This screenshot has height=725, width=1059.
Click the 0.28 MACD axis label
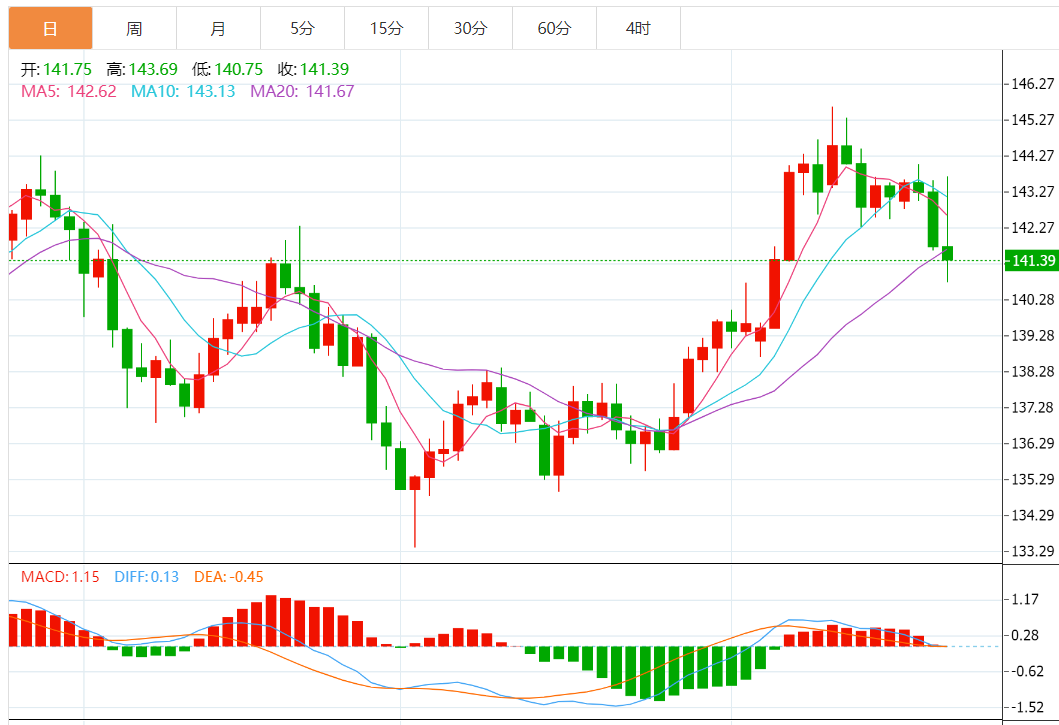tap(1025, 635)
